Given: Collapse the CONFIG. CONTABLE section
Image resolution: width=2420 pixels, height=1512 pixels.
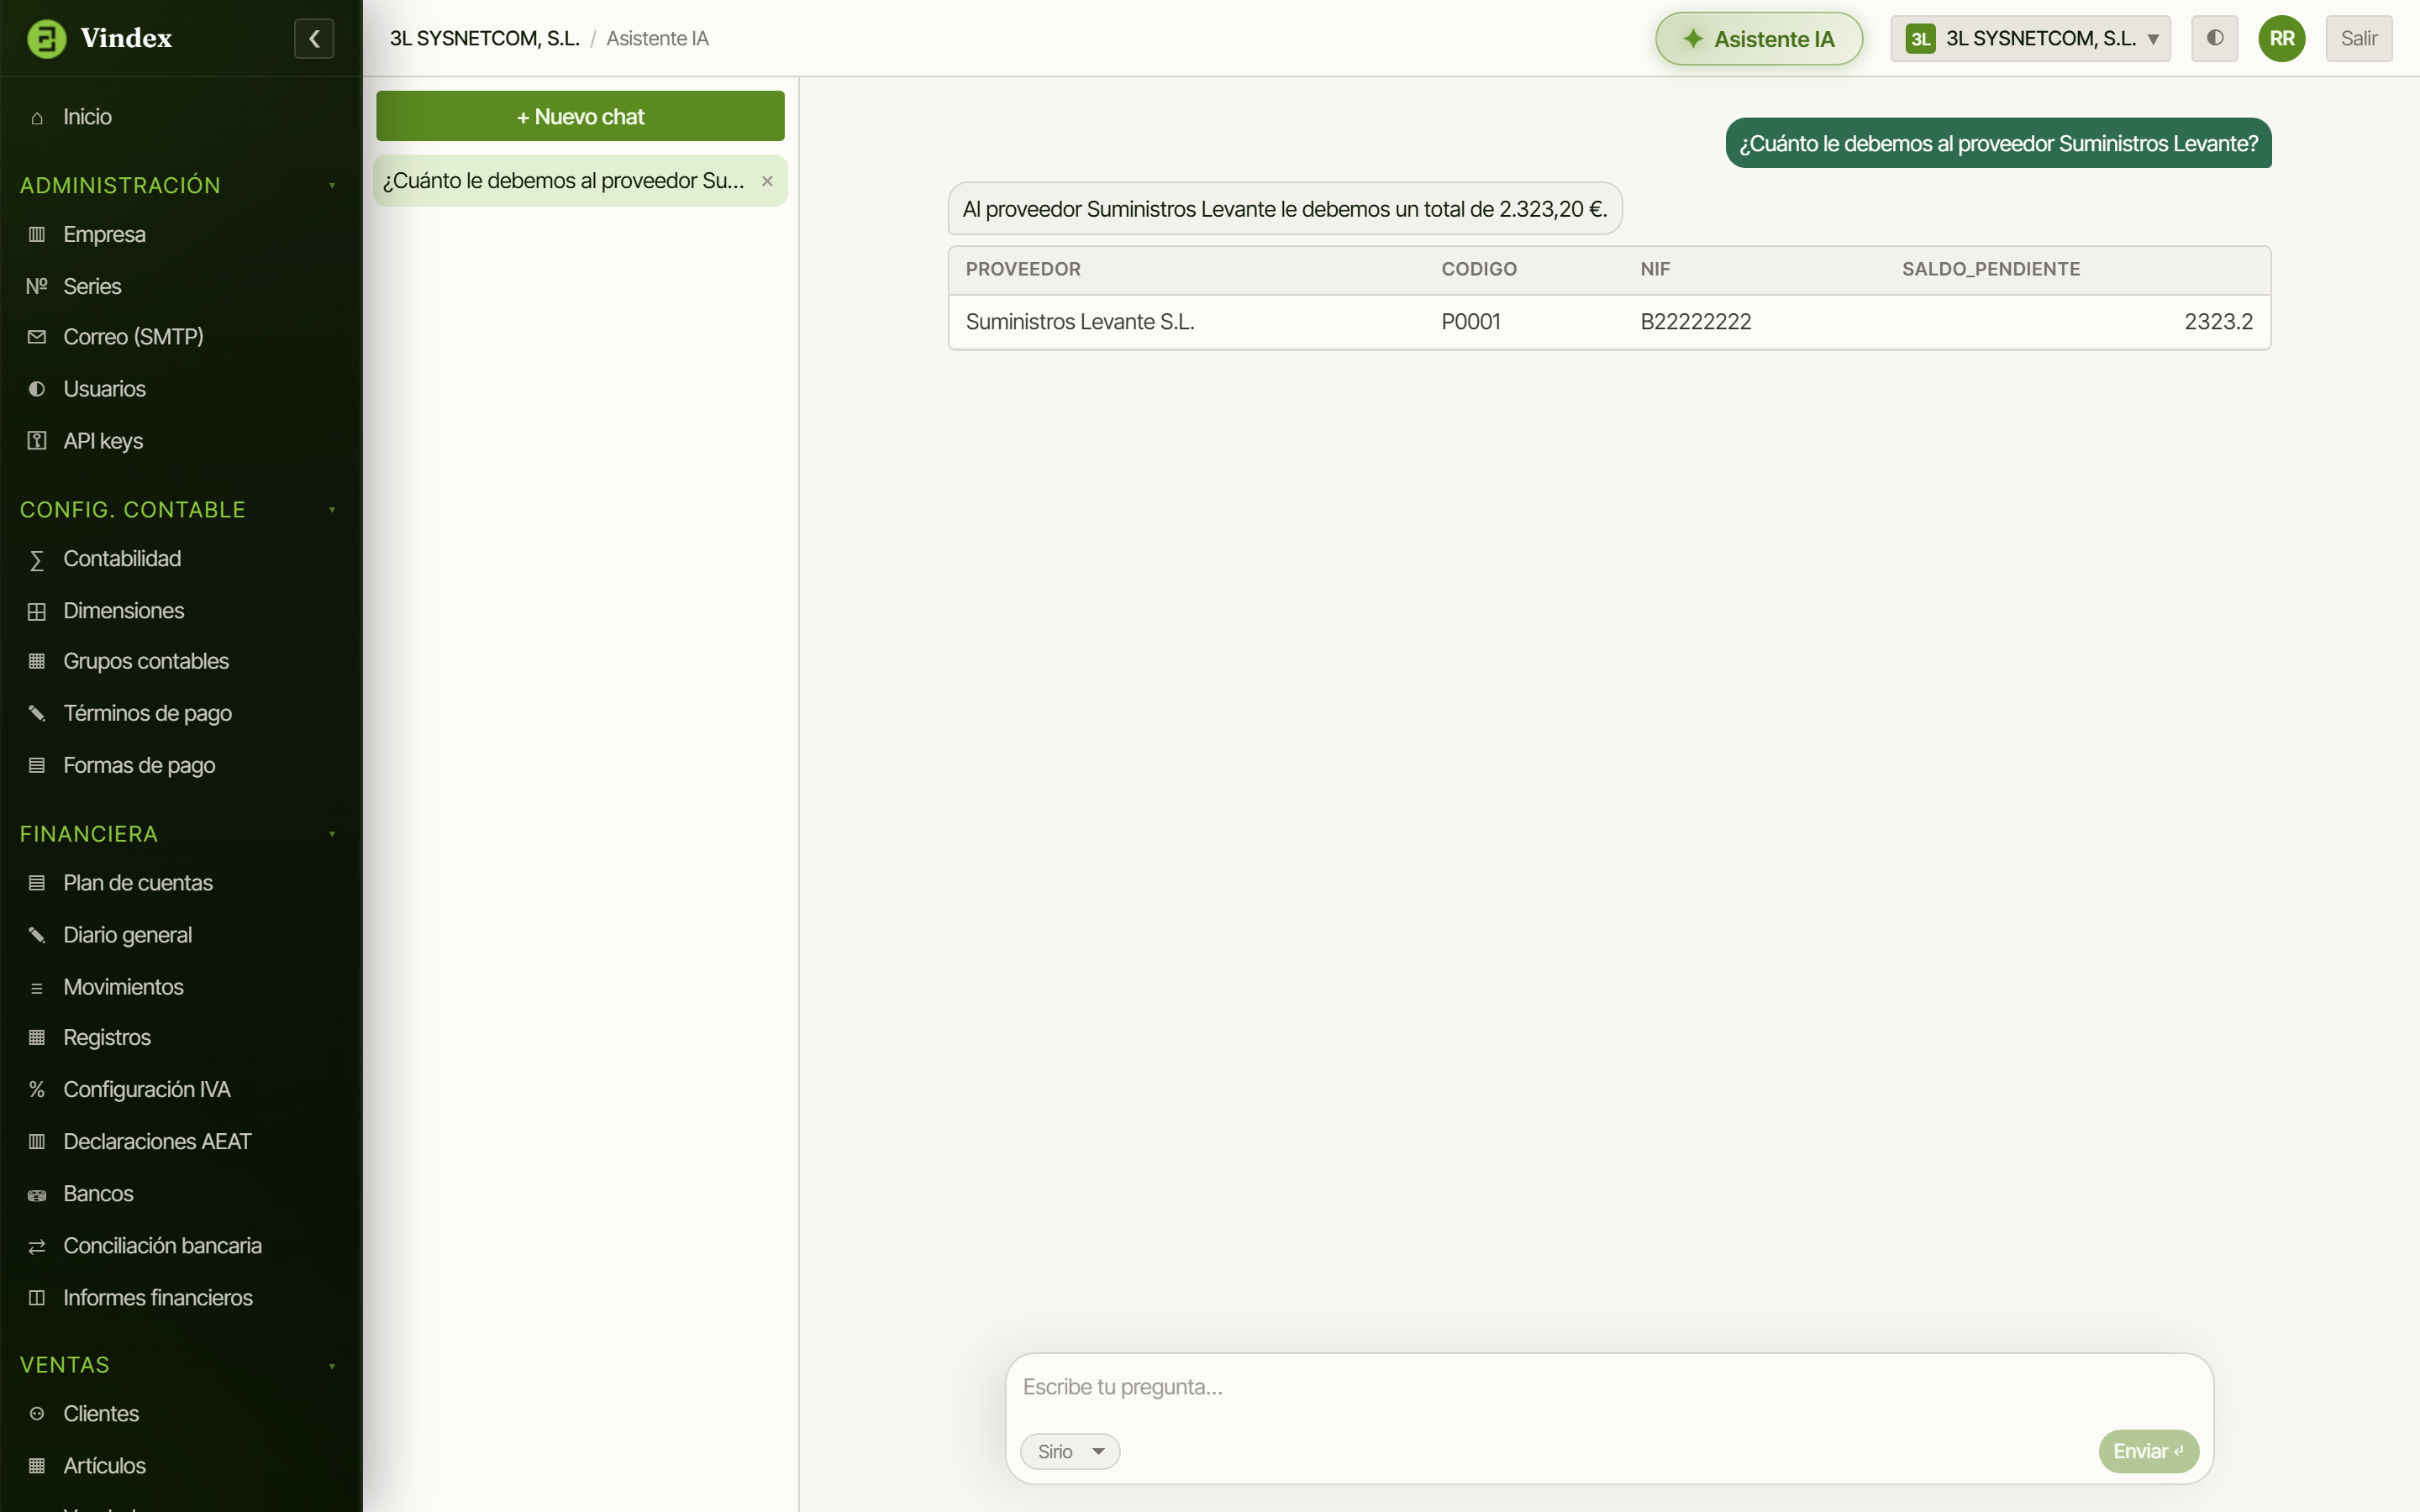Looking at the screenshot, I should (x=332, y=510).
